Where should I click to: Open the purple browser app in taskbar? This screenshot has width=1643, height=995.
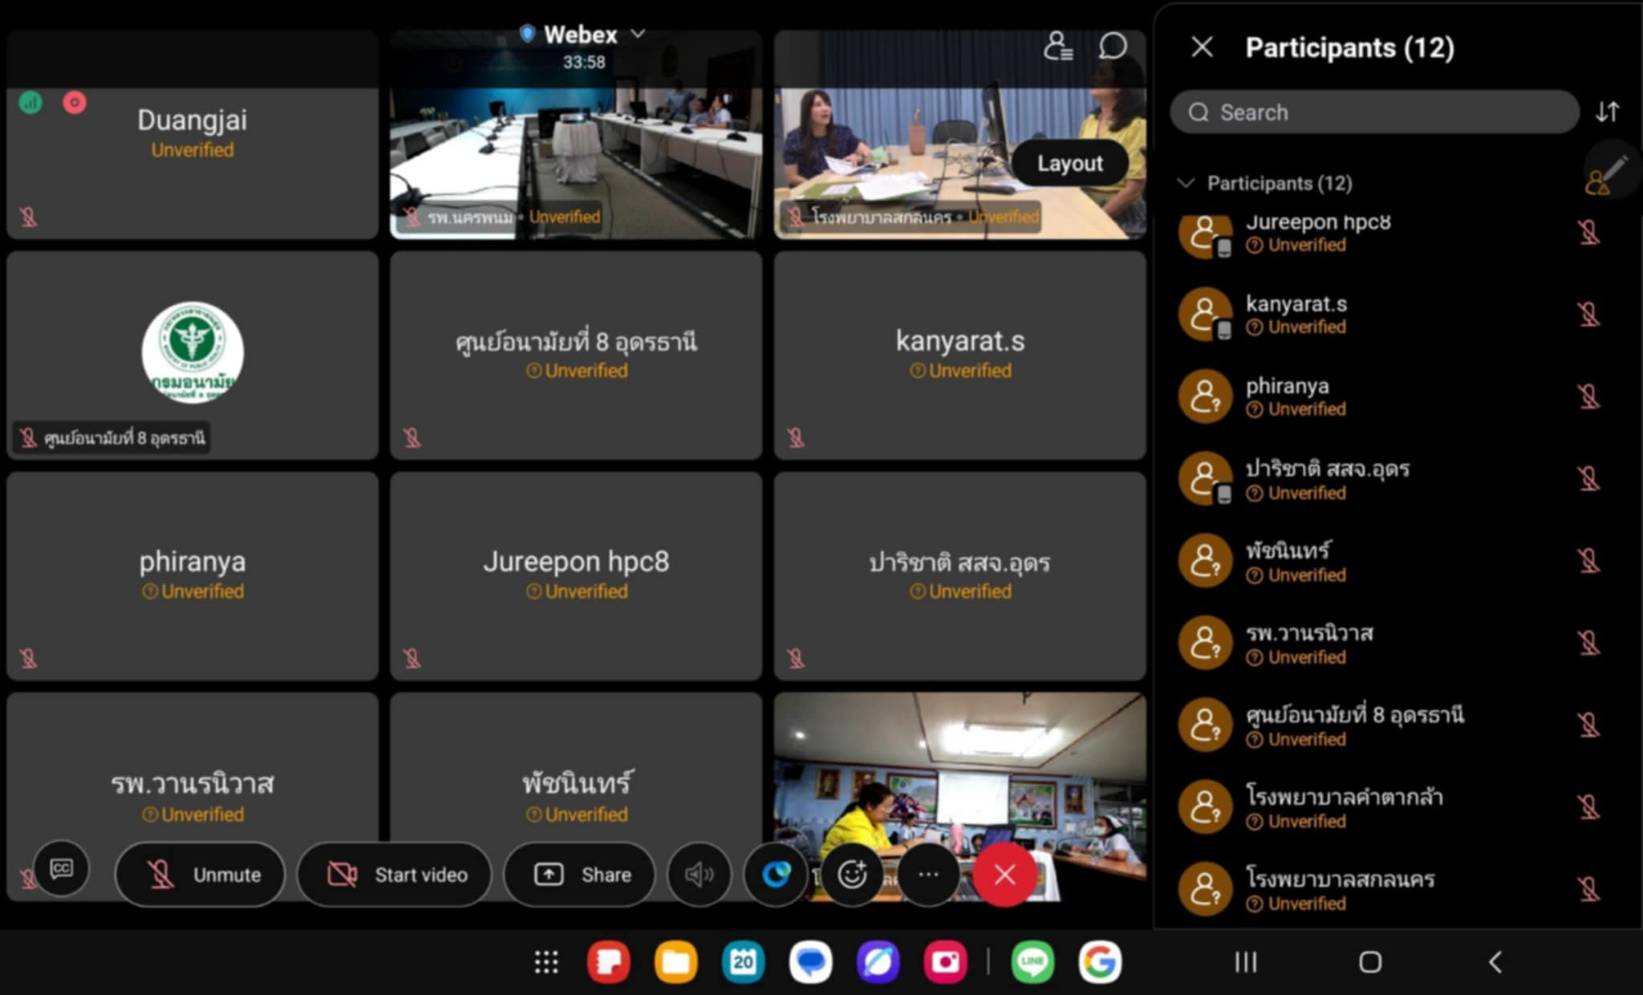[878, 962]
